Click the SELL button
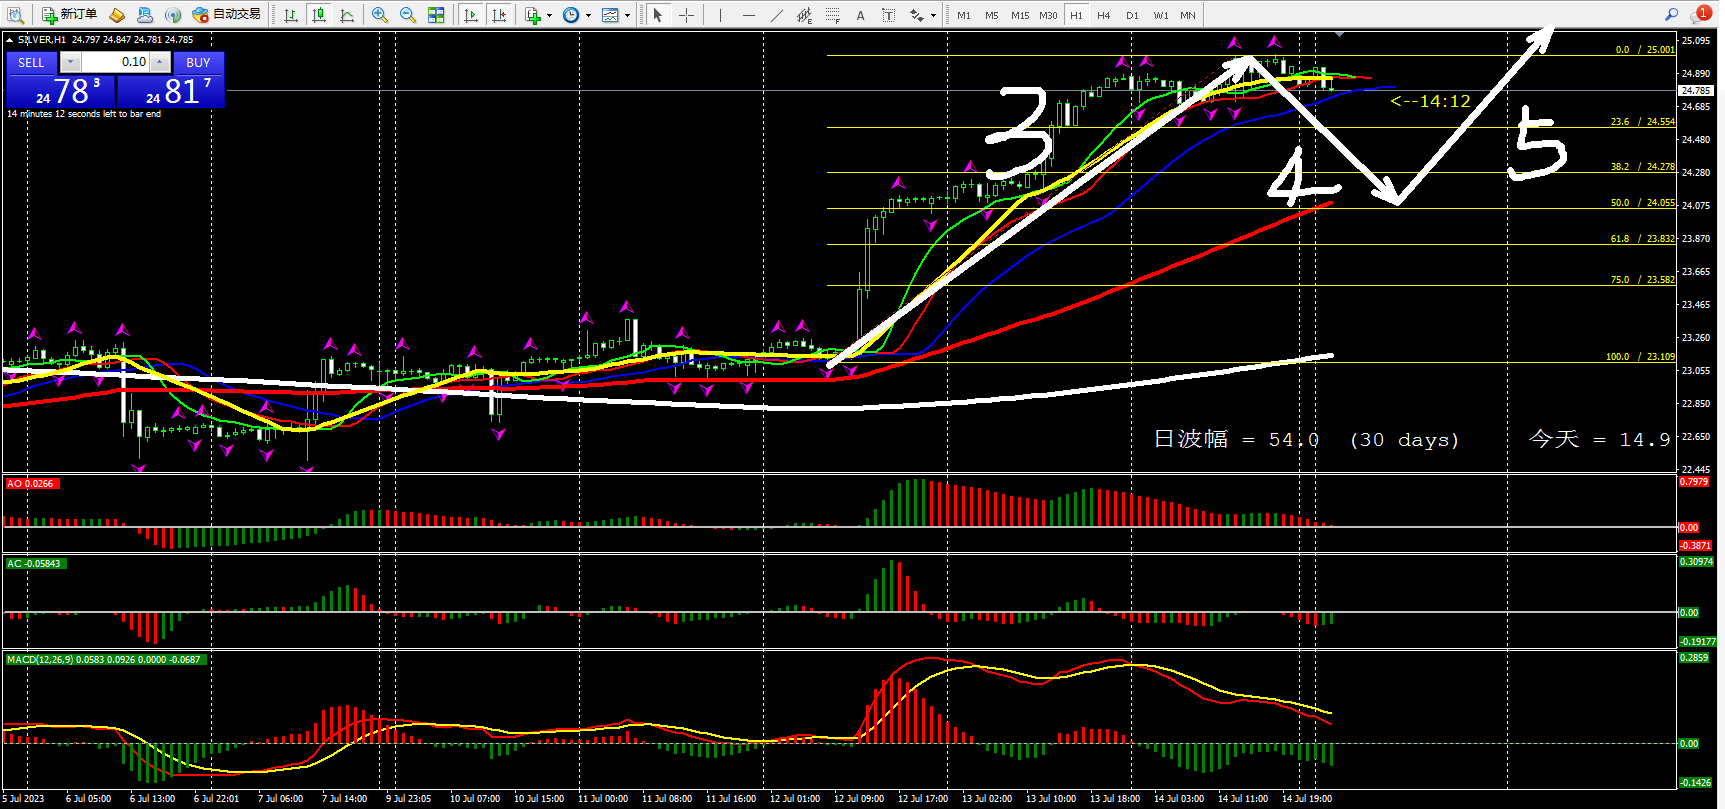 [31, 62]
